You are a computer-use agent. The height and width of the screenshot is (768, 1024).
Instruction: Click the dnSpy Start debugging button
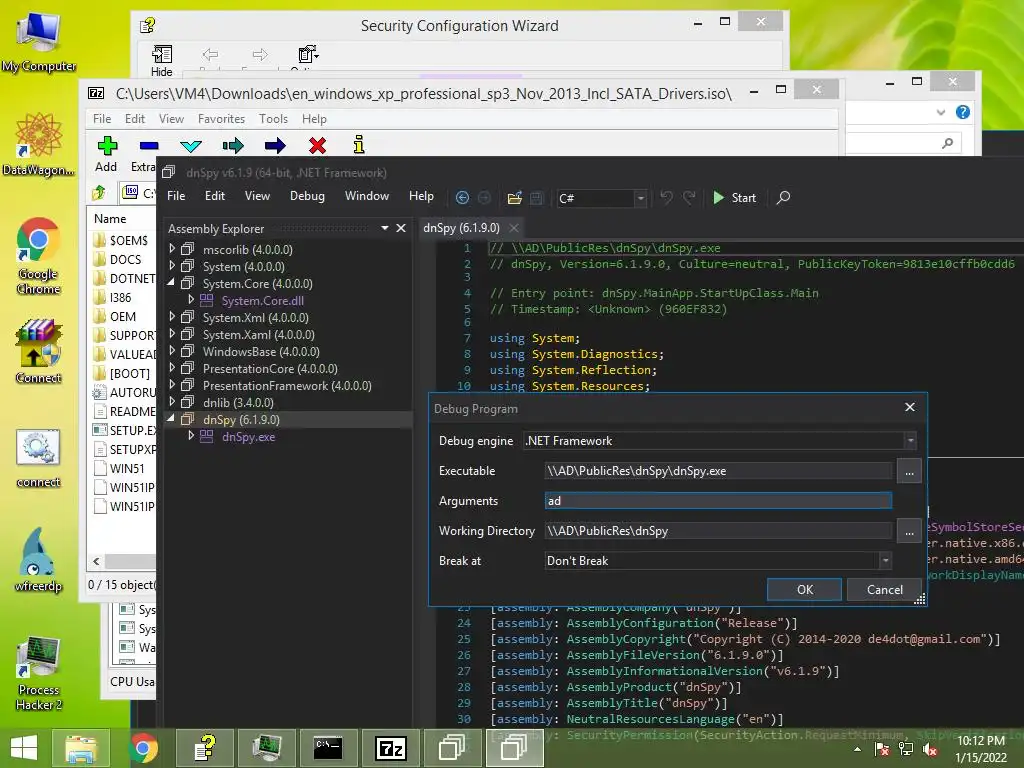tap(734, 198)
